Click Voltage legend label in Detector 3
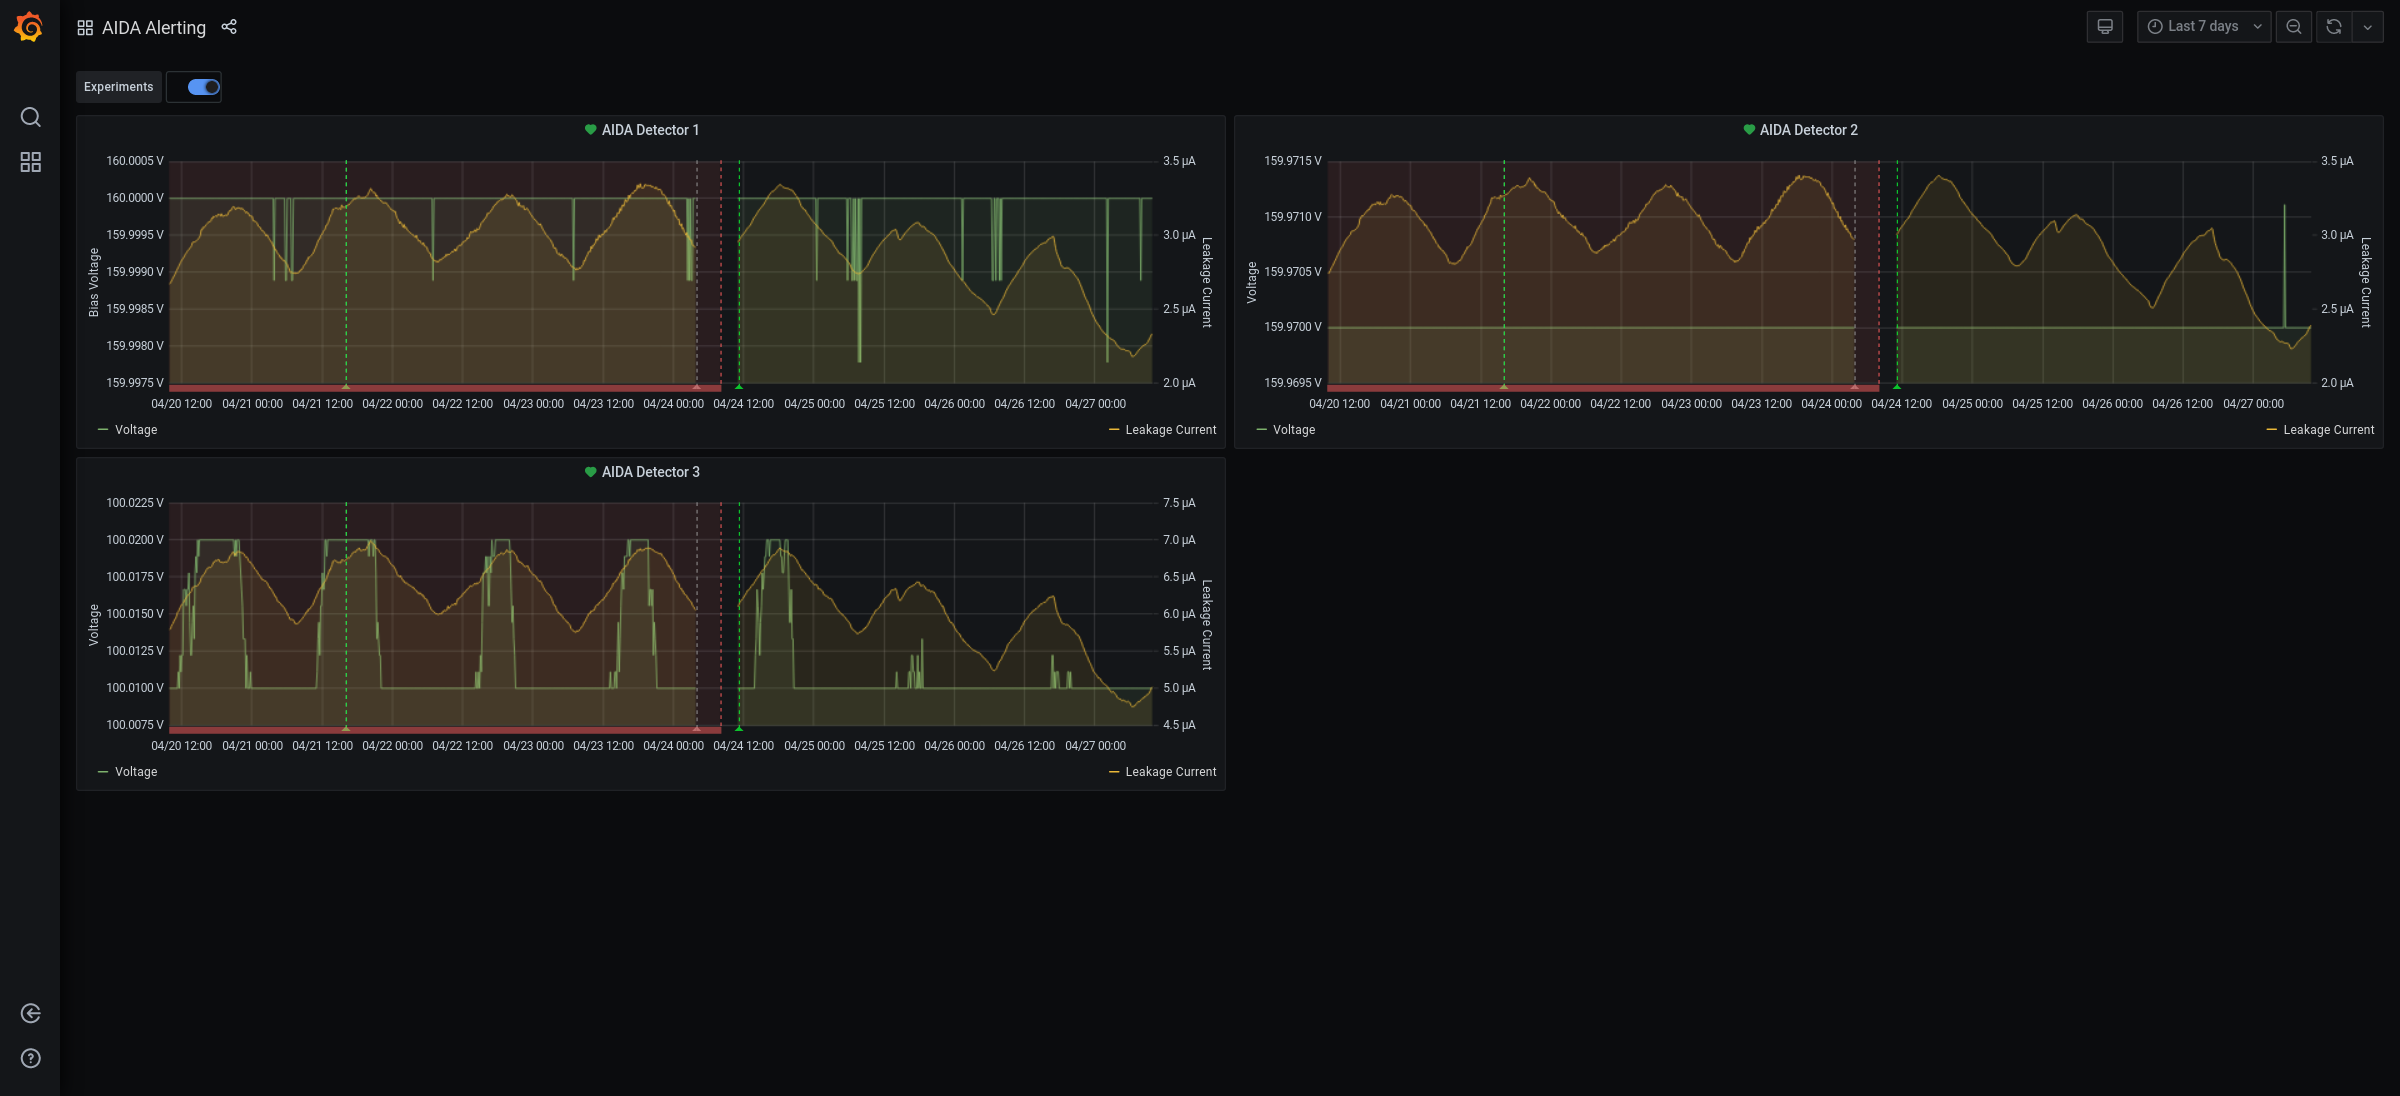Screen dimensions: 2400x1096 (136, 772)
